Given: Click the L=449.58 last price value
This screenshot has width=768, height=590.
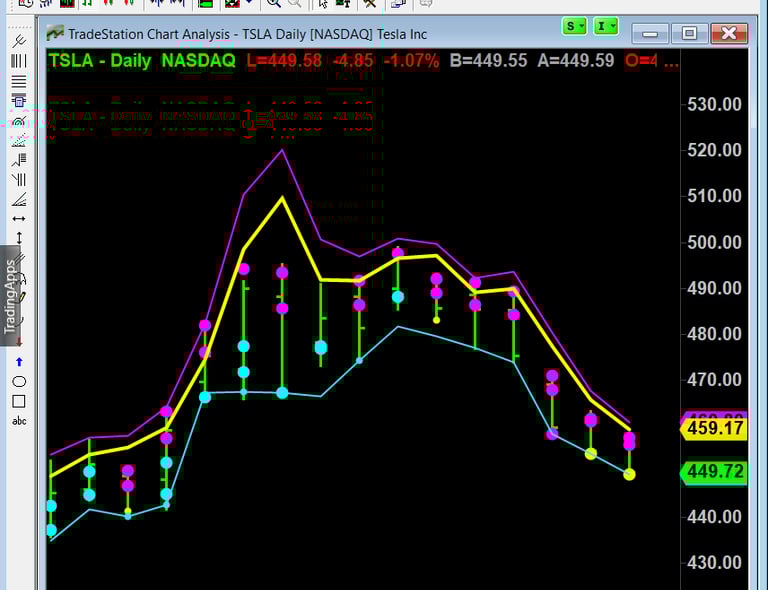Looking at the screenshot, I should [284, 61].
